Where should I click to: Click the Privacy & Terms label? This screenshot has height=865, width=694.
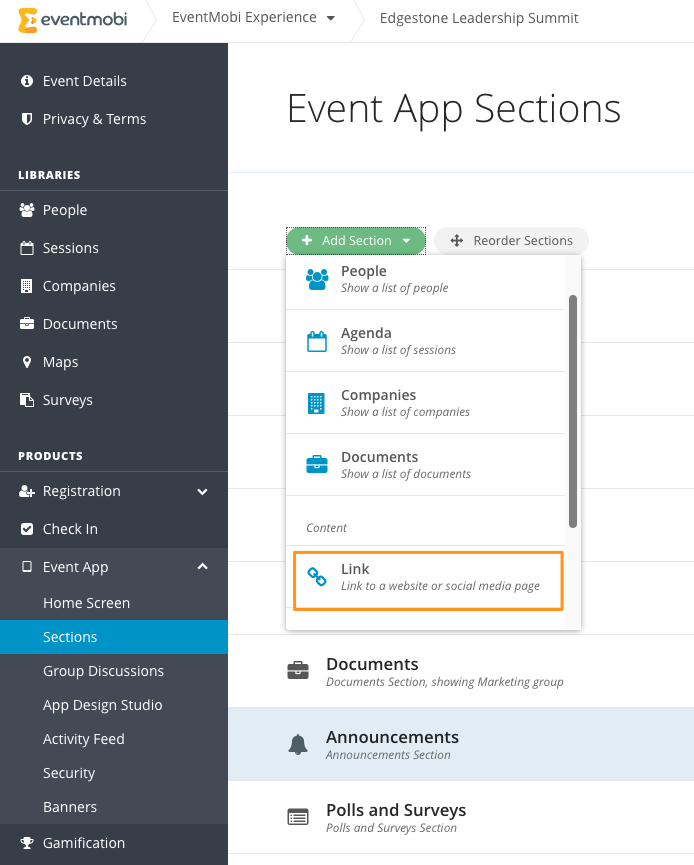[x=94, y=119]
